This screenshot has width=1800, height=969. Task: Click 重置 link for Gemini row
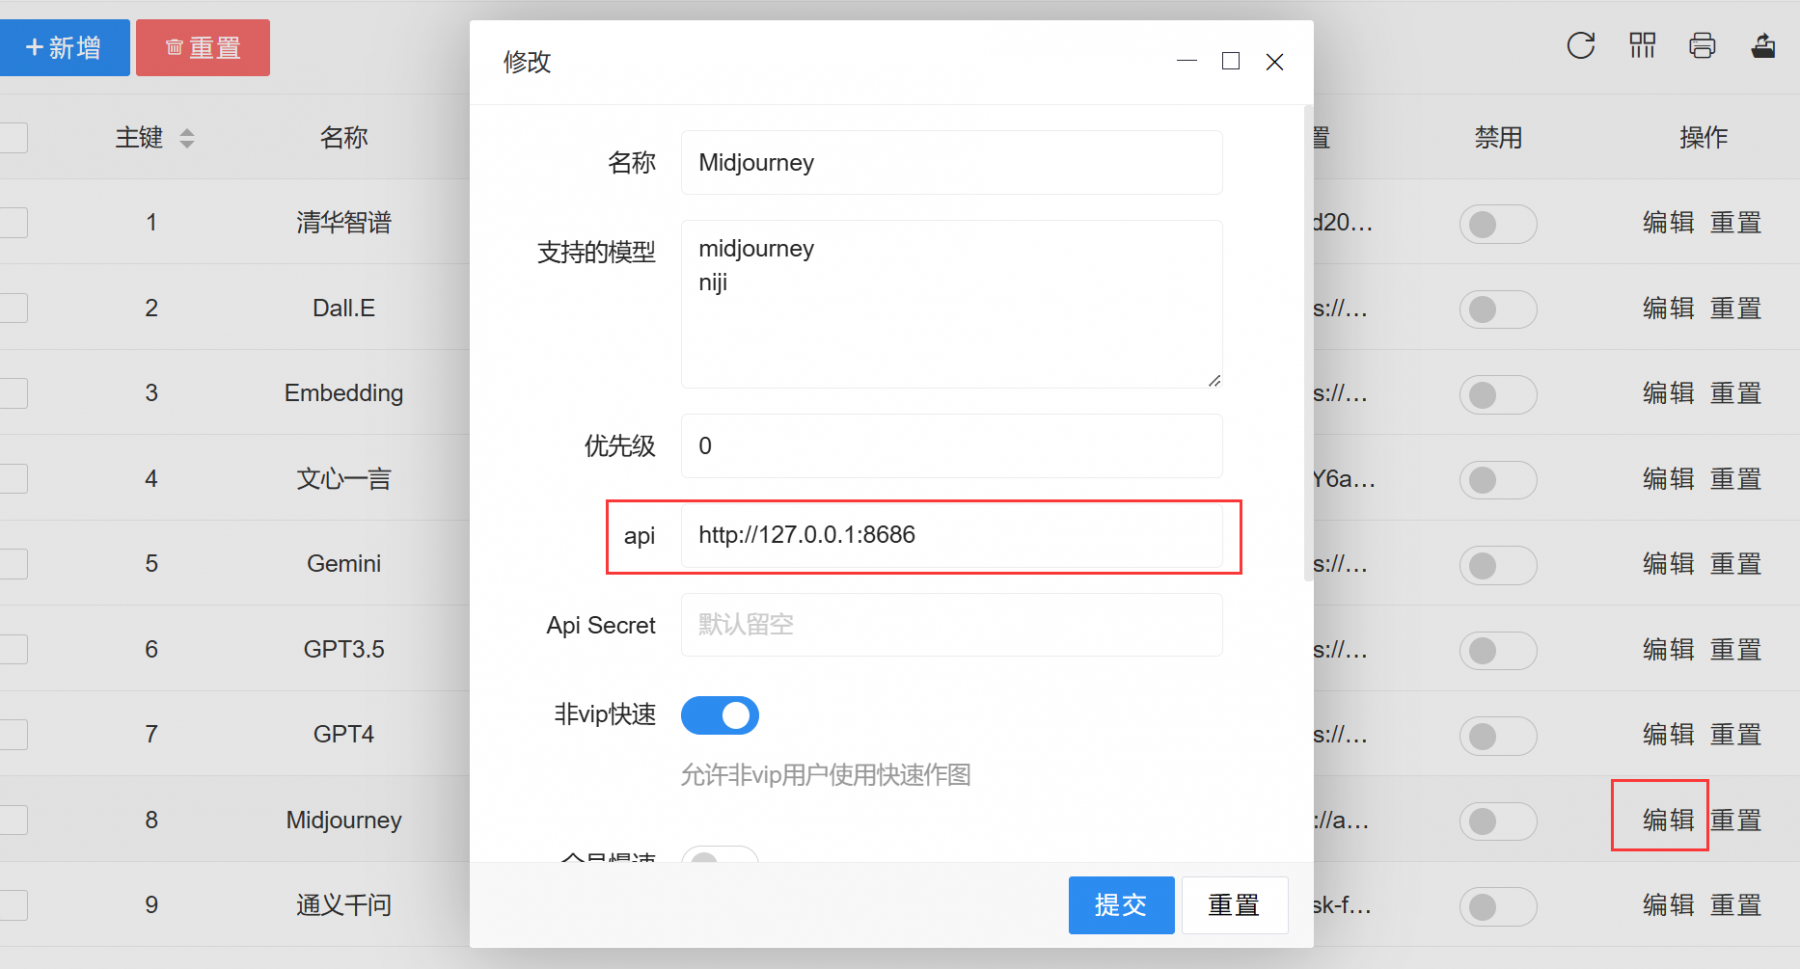(1735, 564)
